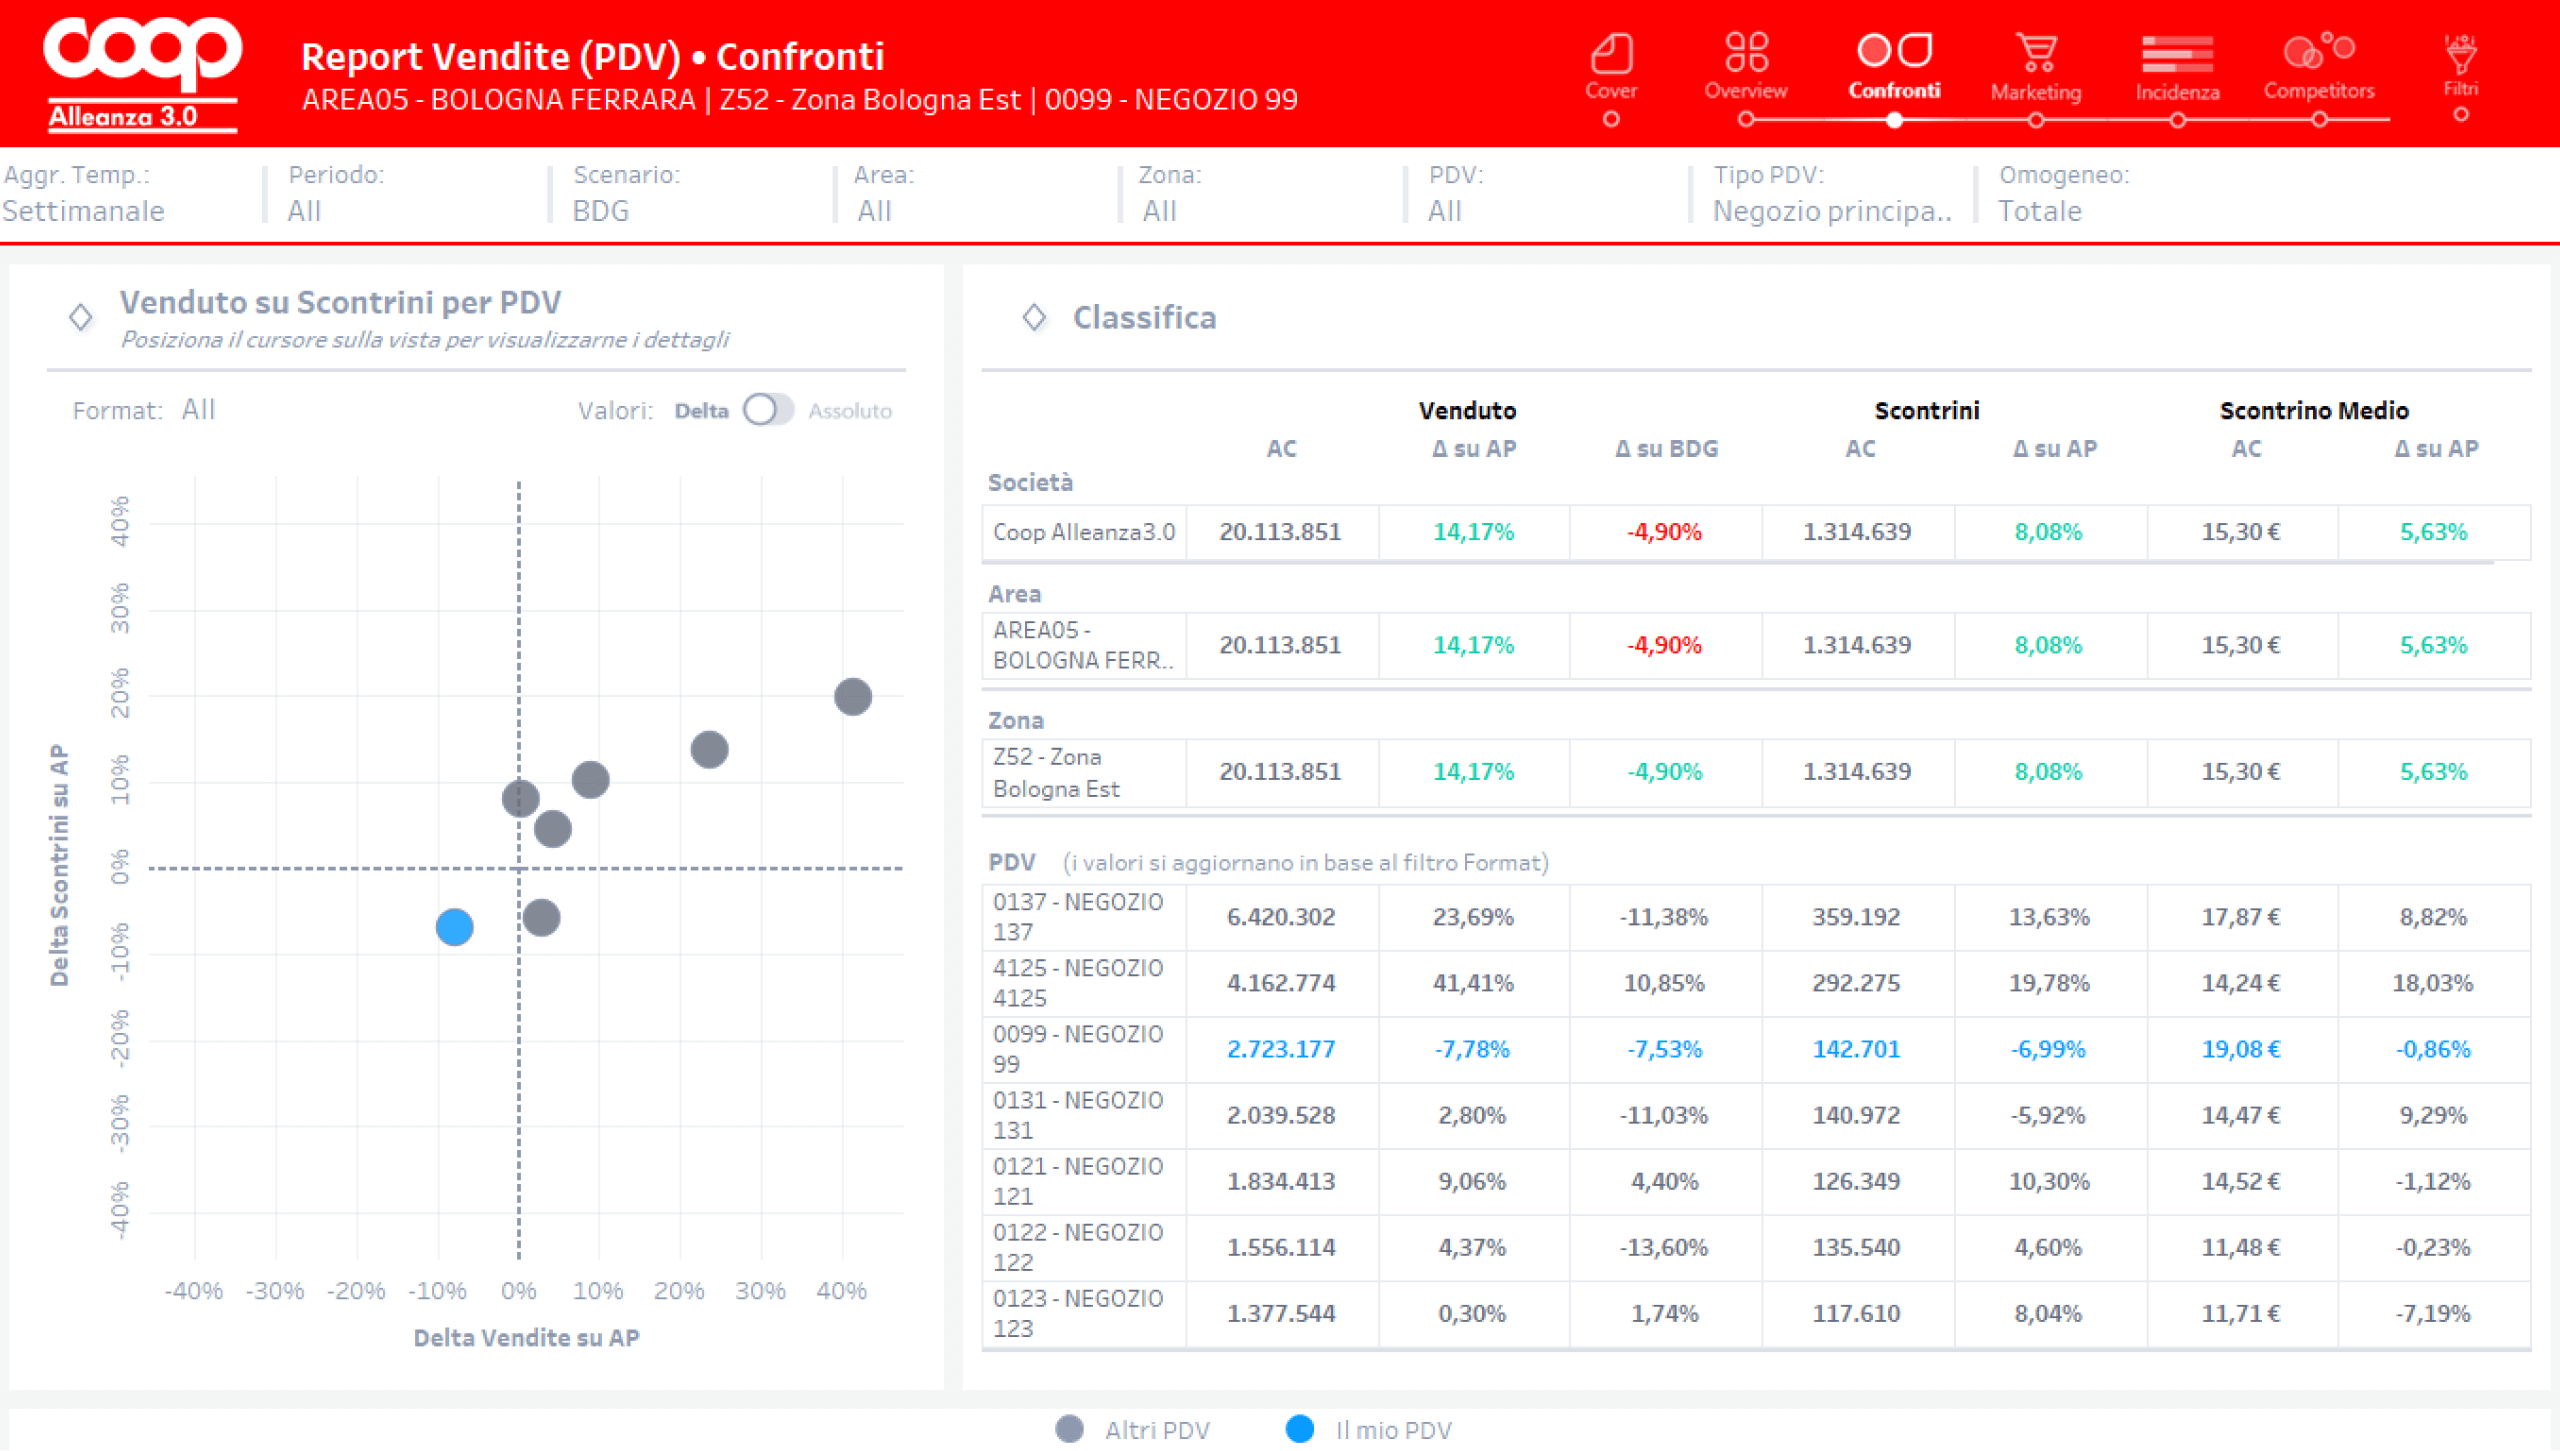
Task: Select row 0131 - NEGOZIO 131
Action: point(1756,1115)
